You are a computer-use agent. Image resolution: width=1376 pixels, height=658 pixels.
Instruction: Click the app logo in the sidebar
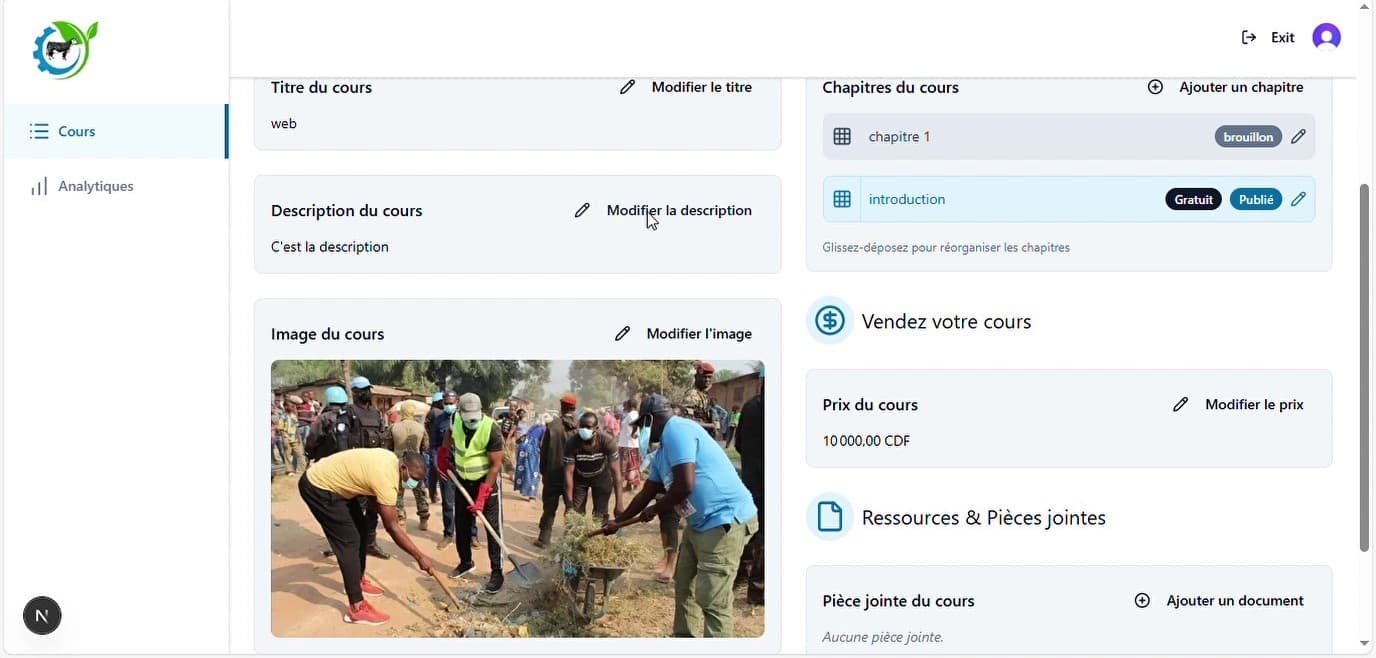click(x=65, y=49)
